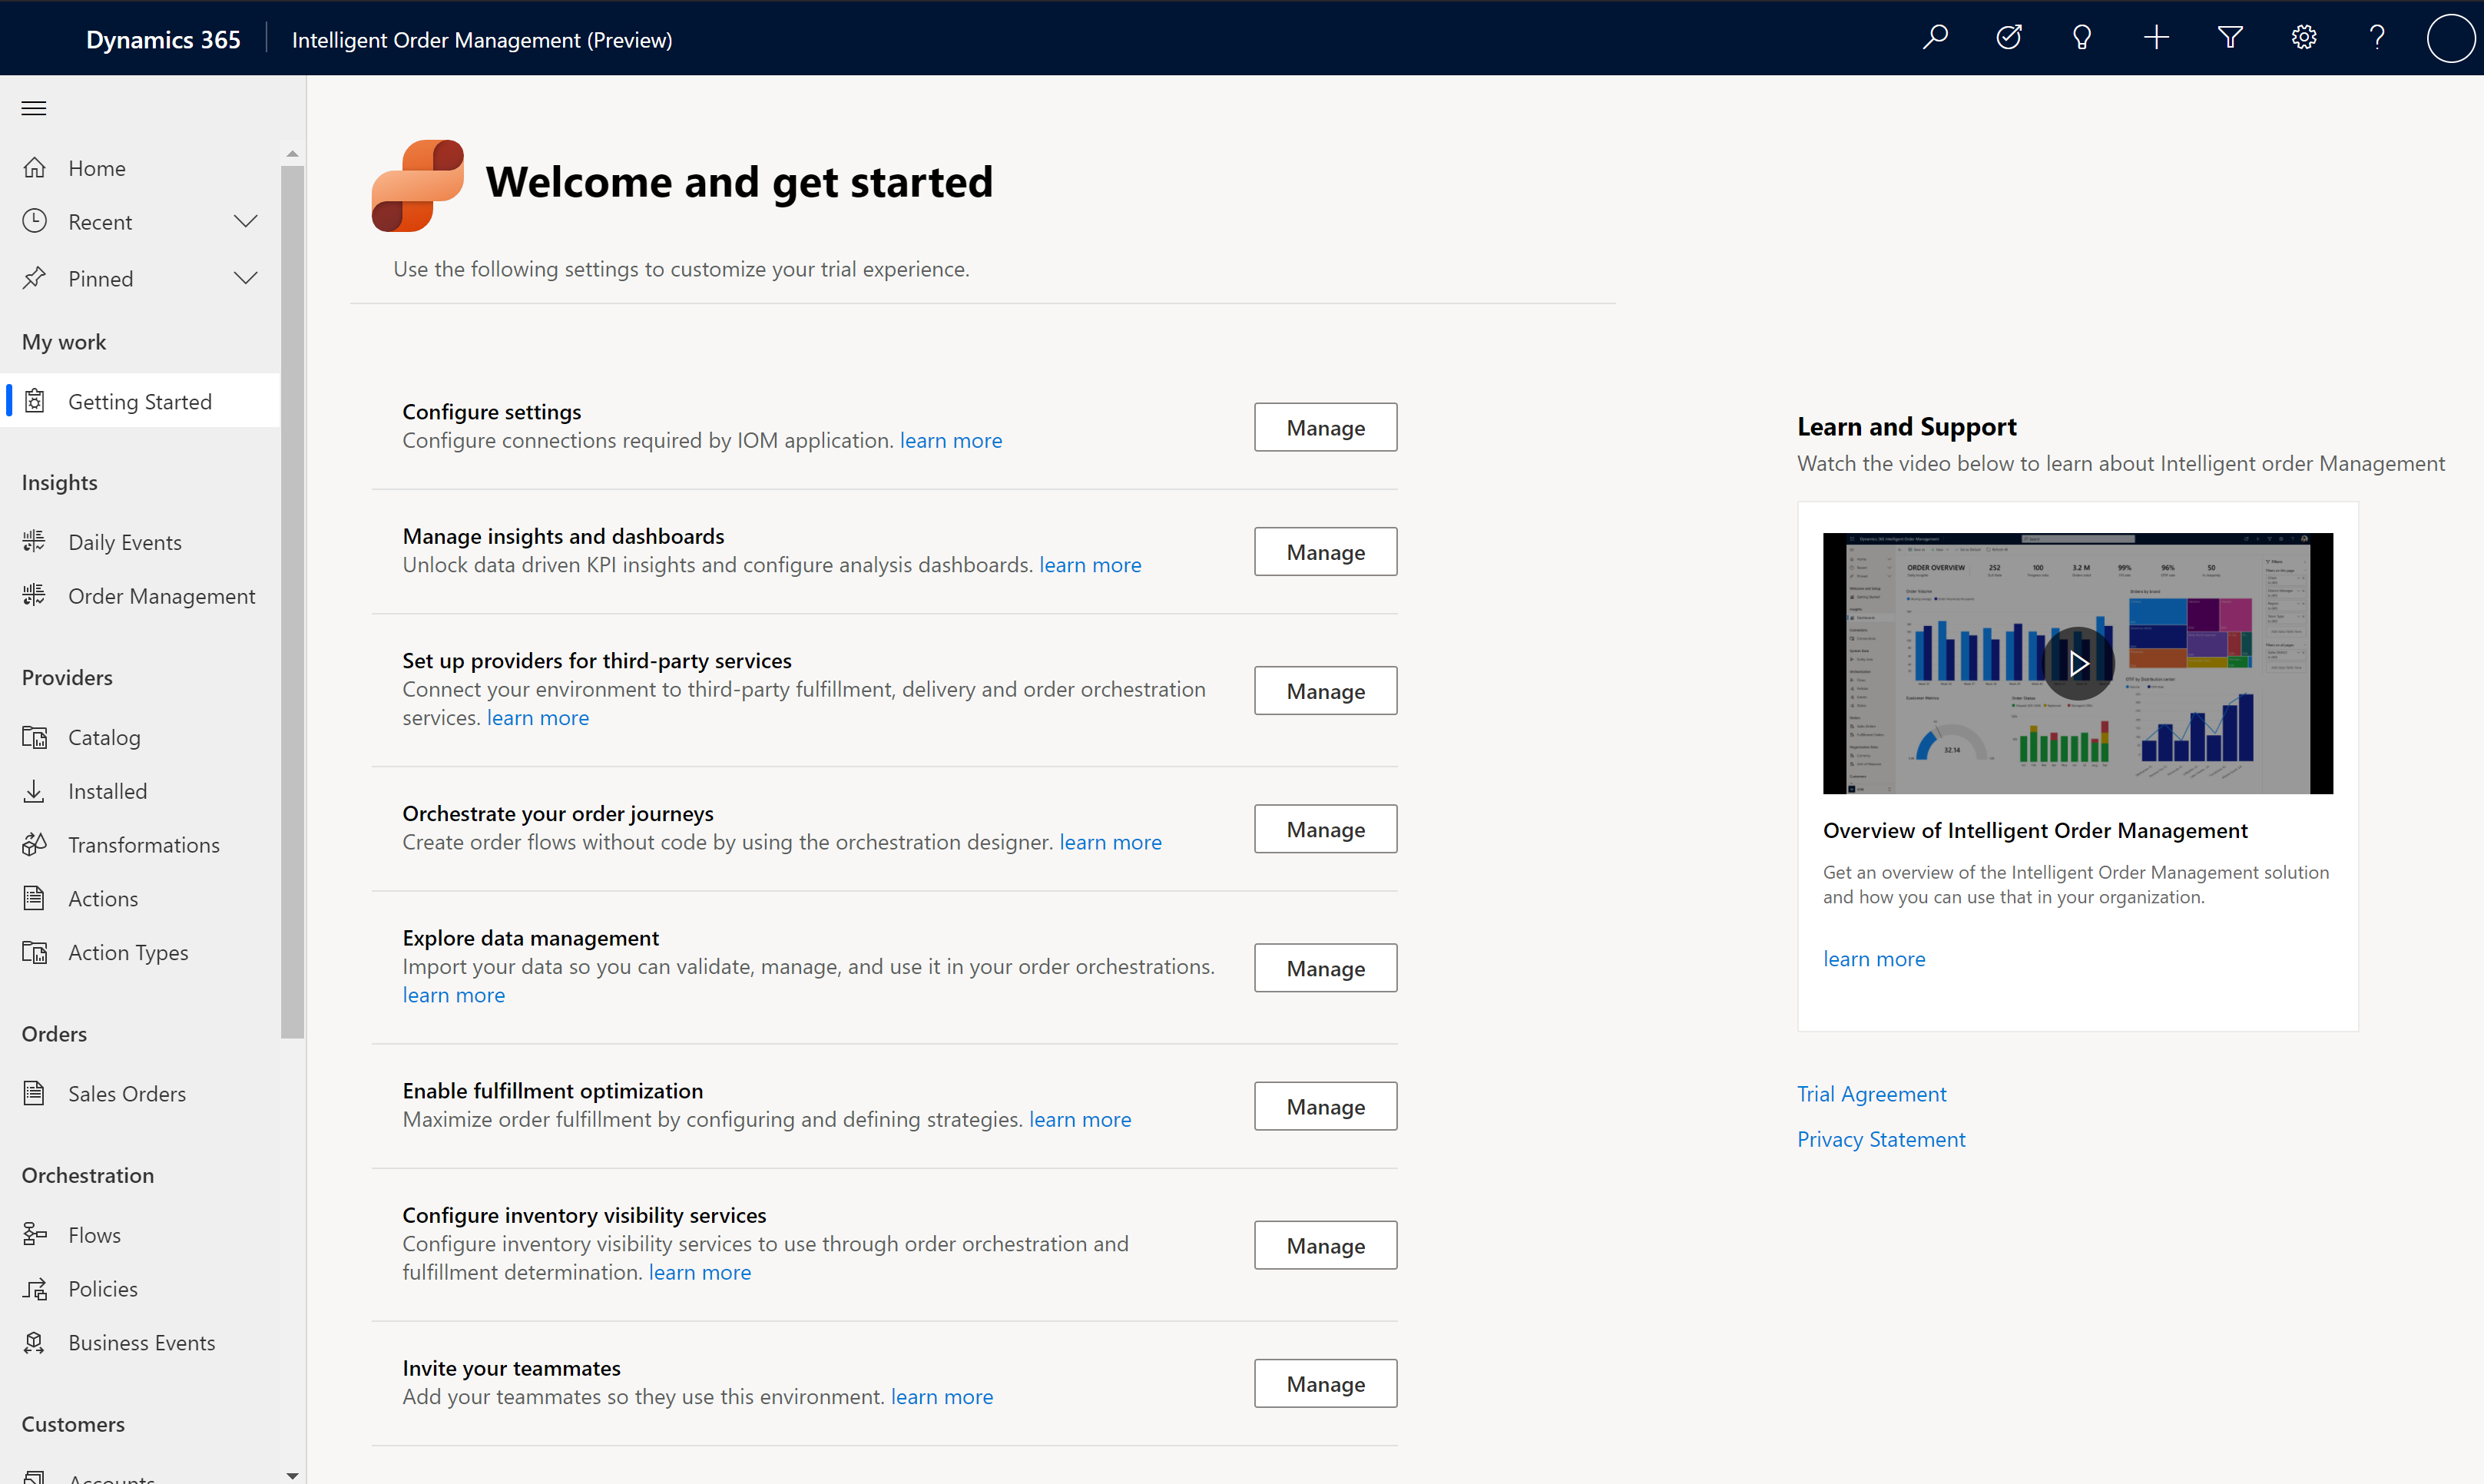2484x1484 pixels.
Task: Click Manage for Enable fulfillment optimization
Action: (1325, 1105)
